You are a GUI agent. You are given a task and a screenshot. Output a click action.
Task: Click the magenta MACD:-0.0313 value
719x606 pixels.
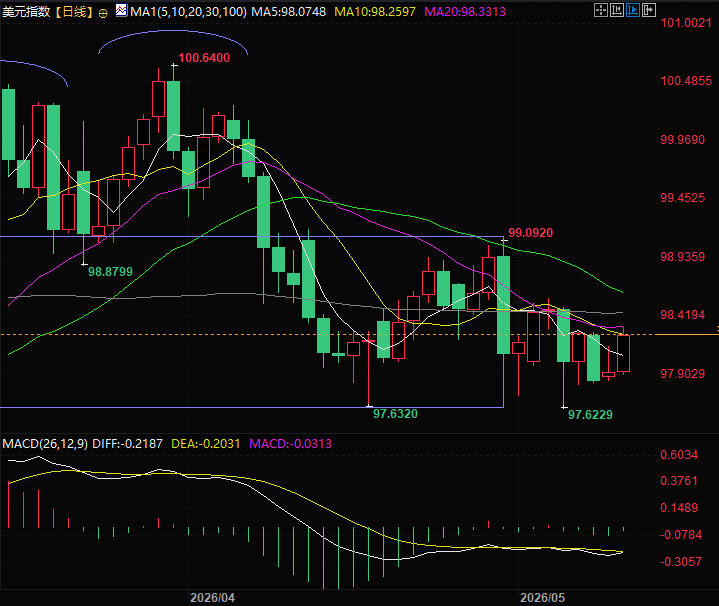click(290, 444)
